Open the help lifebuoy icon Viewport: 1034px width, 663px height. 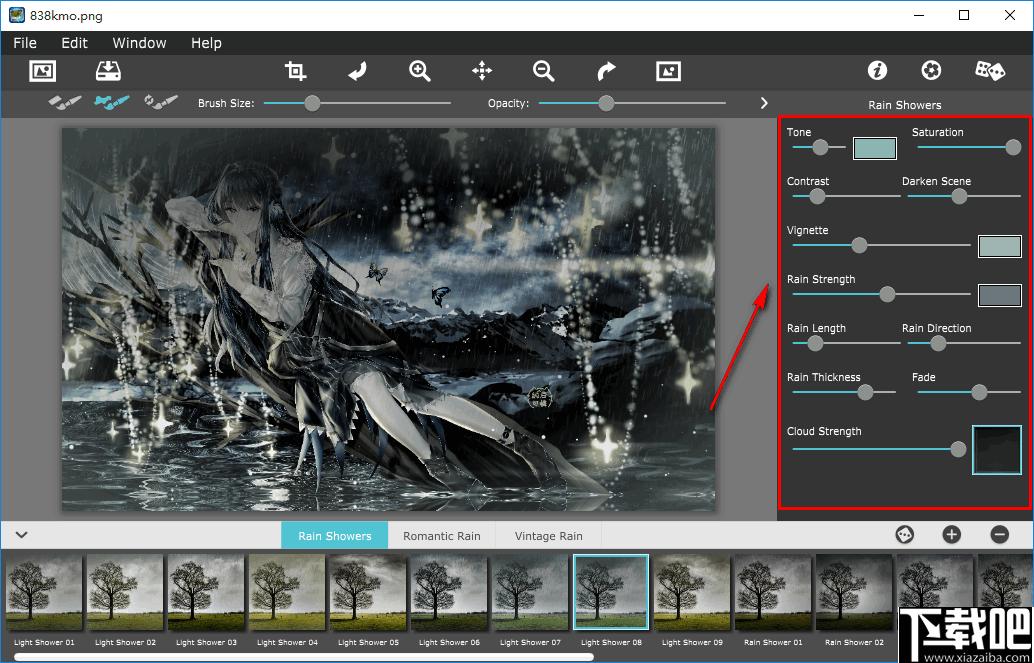tap(931, 71)
